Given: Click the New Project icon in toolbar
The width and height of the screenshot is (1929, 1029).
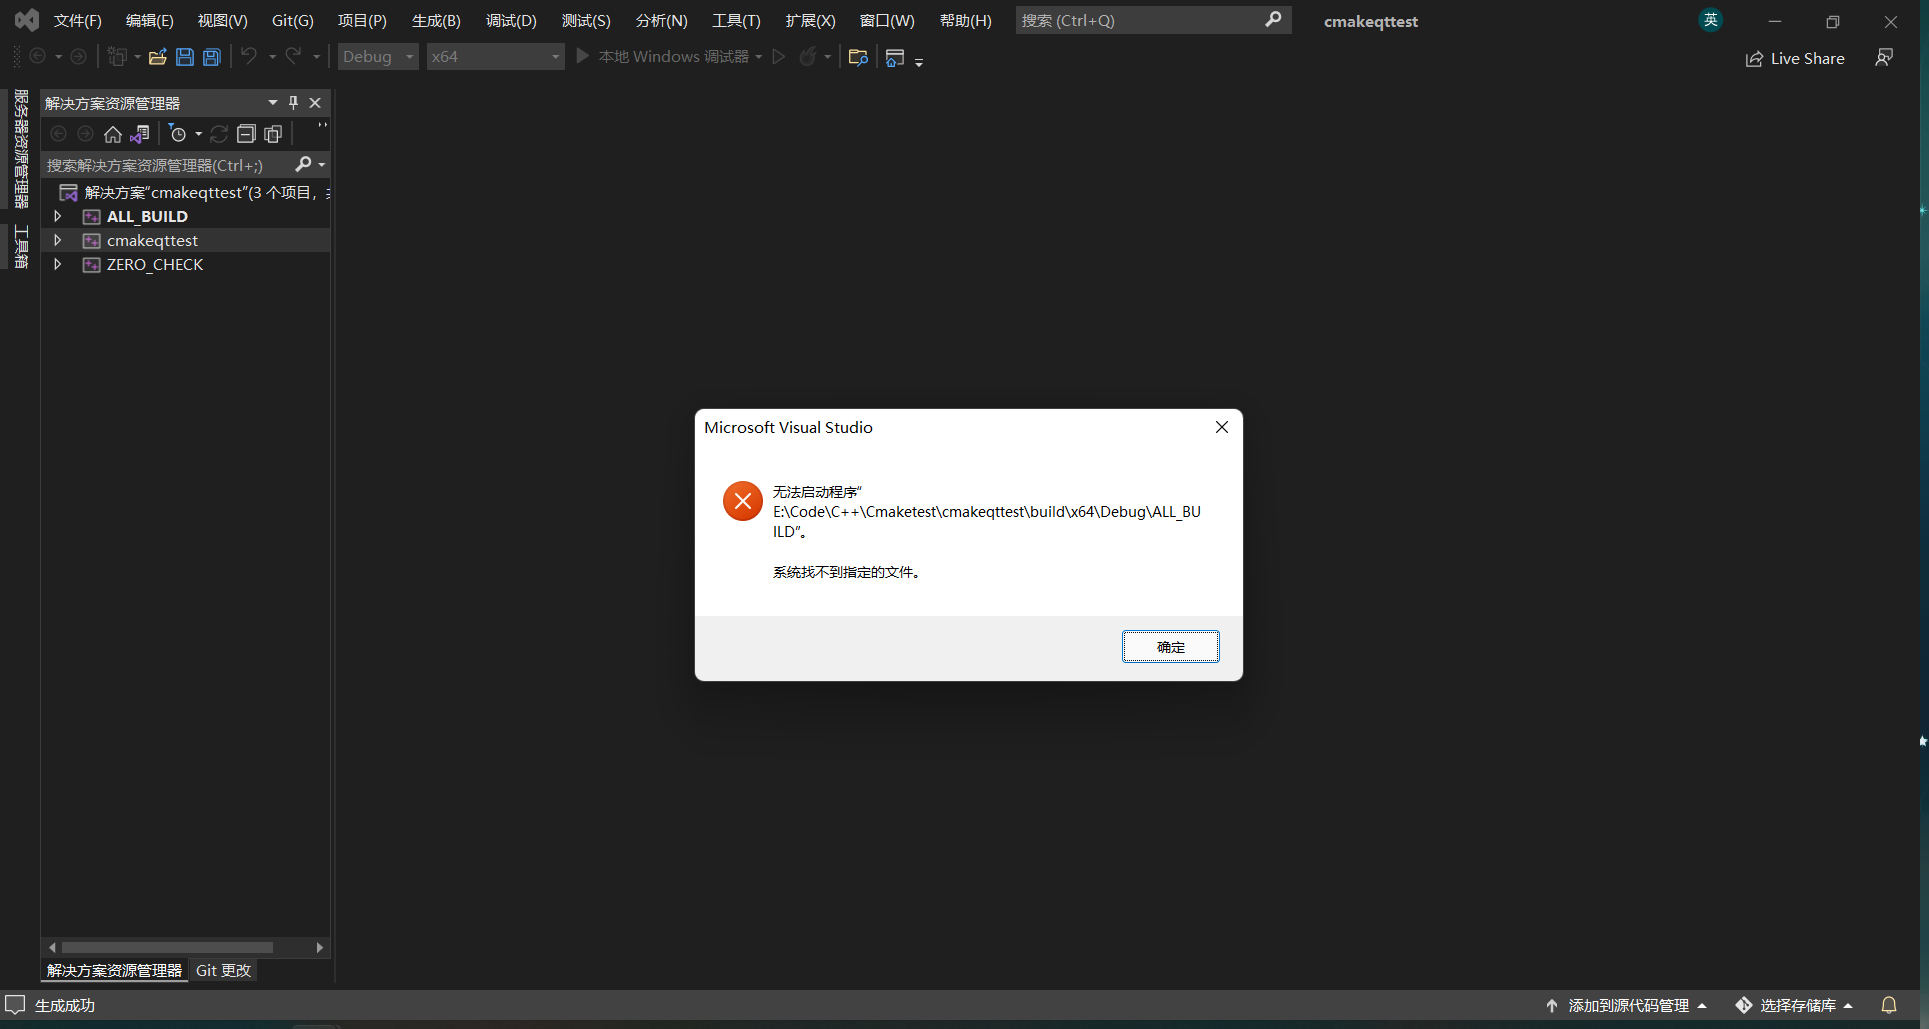Looking at the screenshot, I should click(117, 57).
